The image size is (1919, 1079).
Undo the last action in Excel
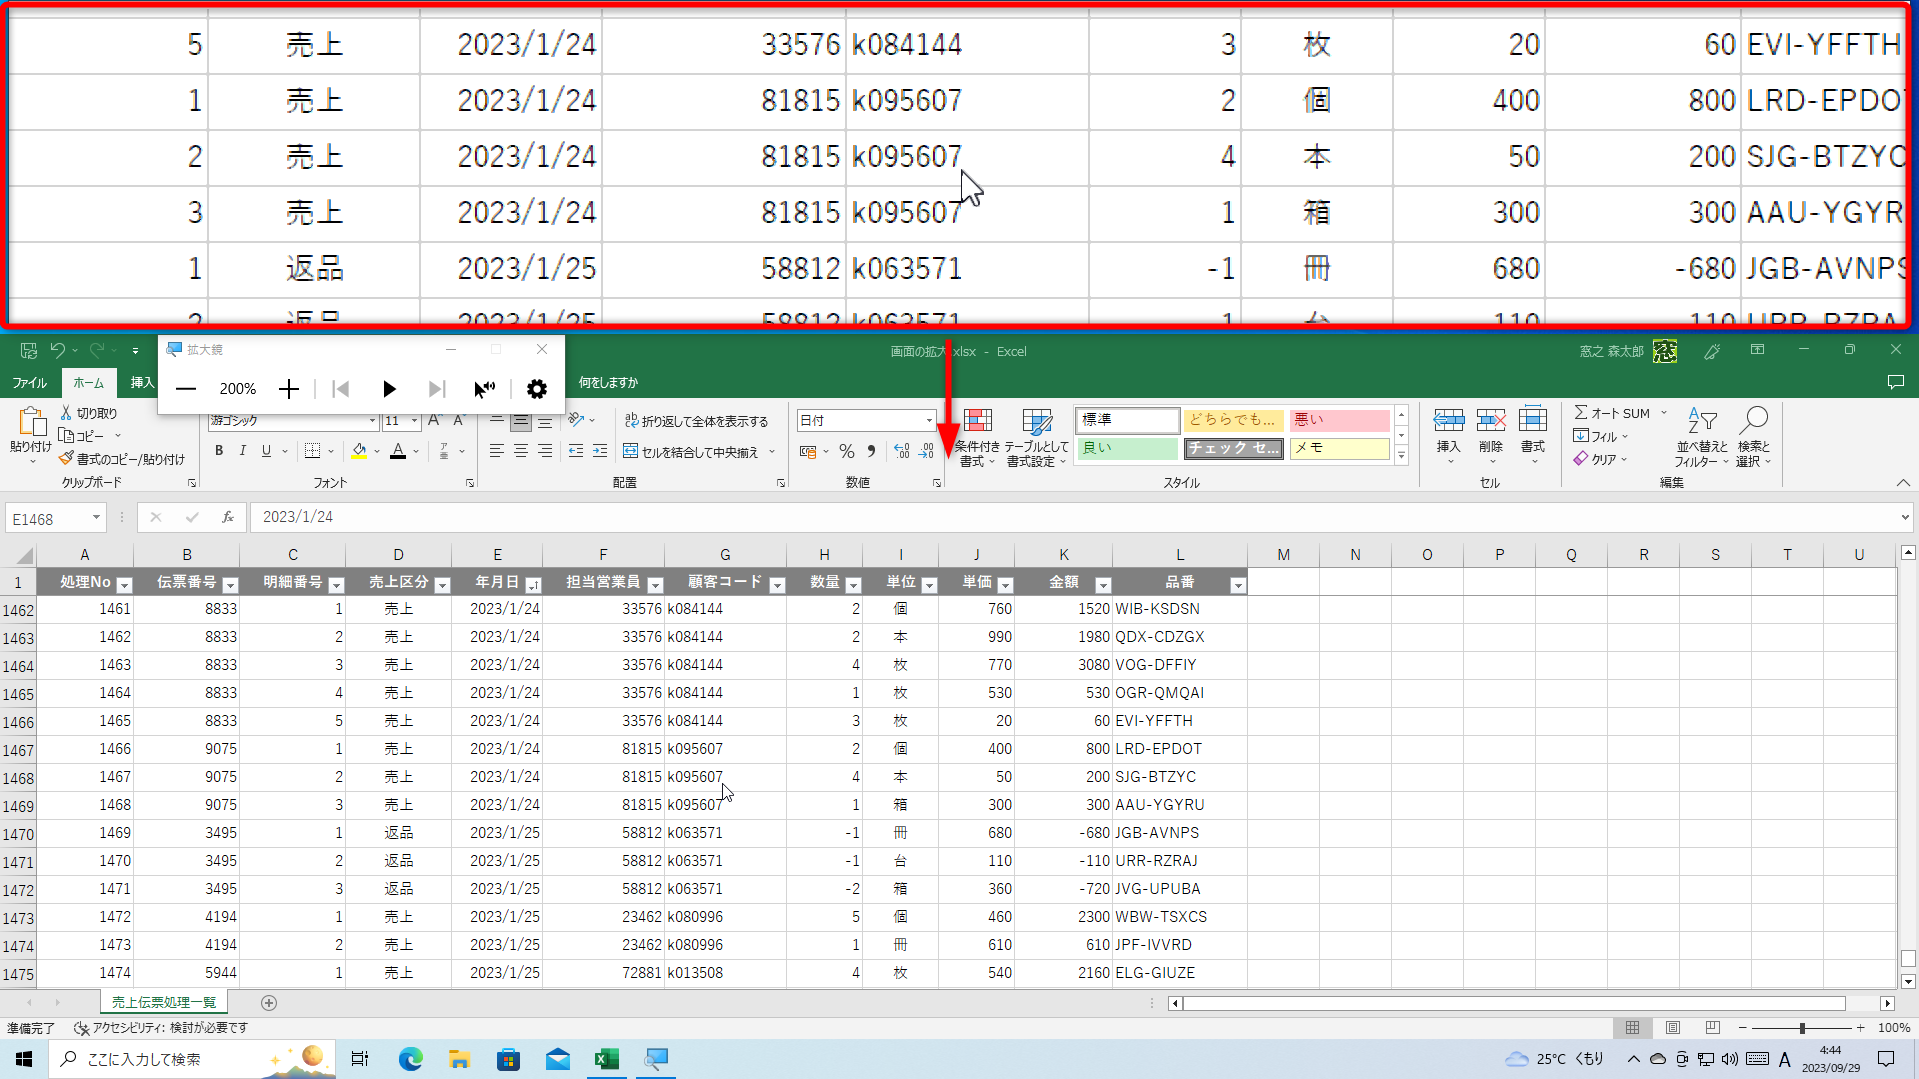pyautogui.click(x=58, y=351)
